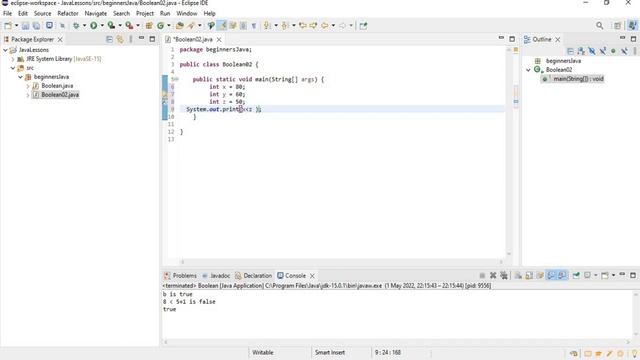The height and width of the screenshot is (360, 640).
Task: Collapse All in Package Explorer
Action: tap(109, 39)
